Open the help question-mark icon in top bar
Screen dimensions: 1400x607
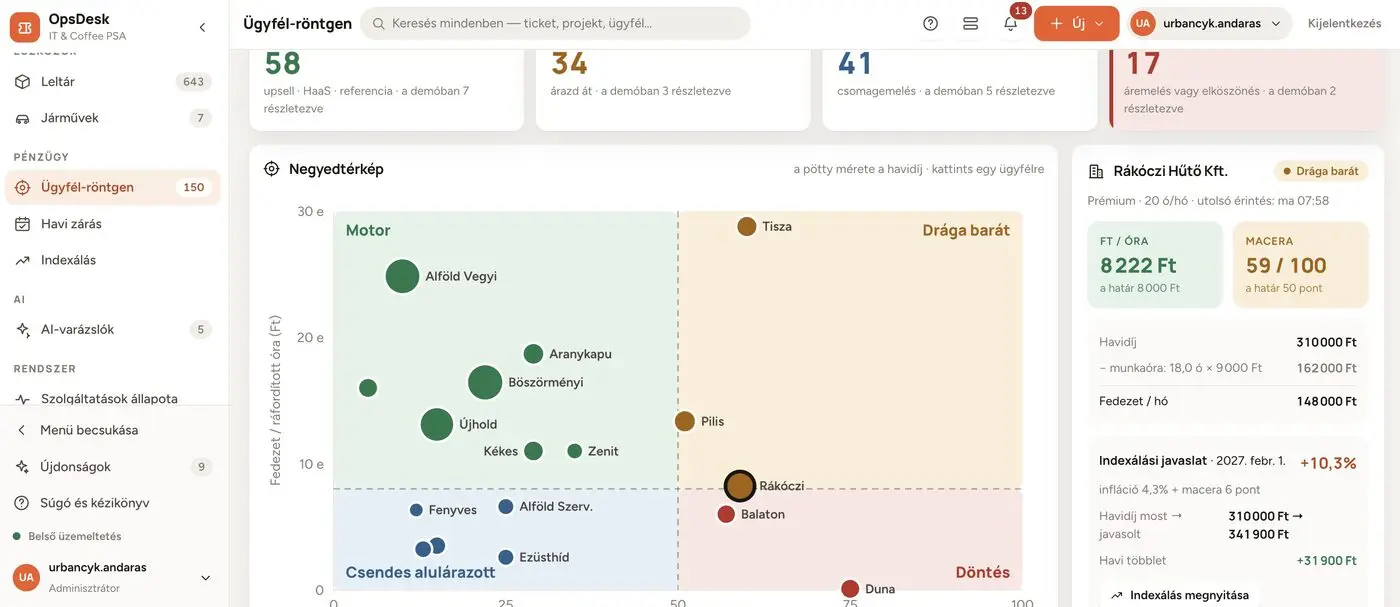click(930, 23)
